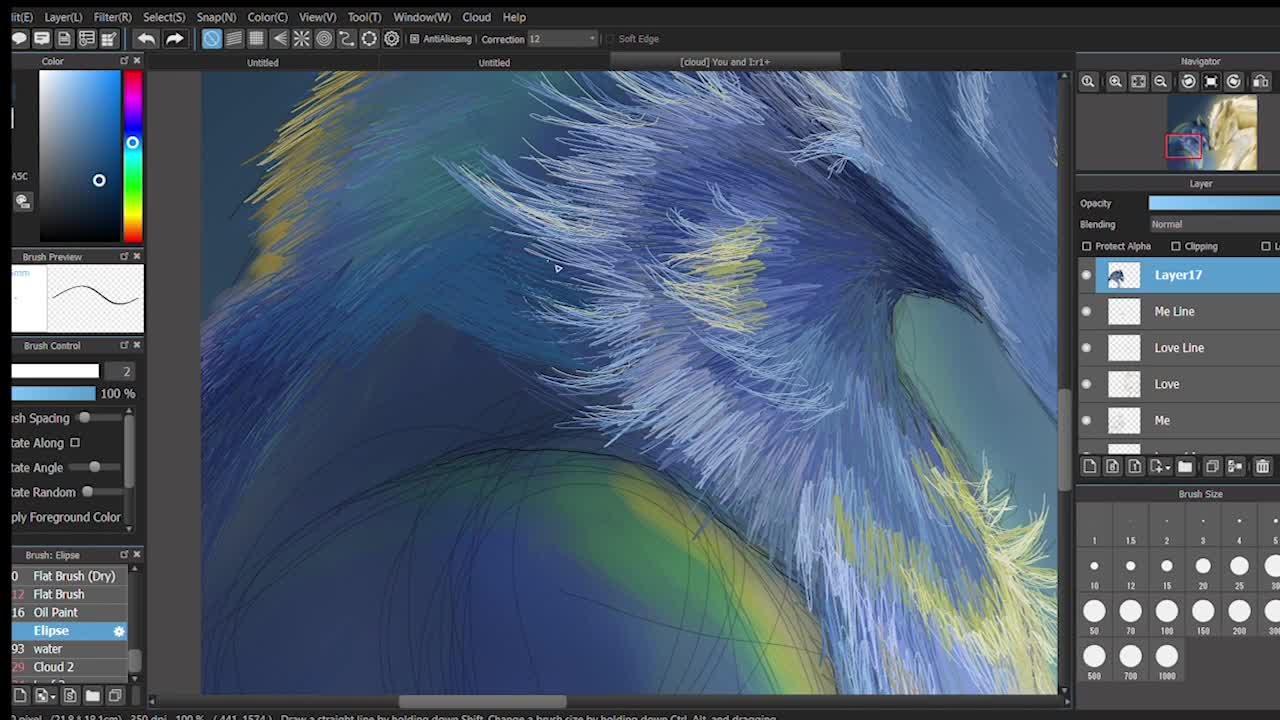This screenshot has width=1280, height=720.
Task: Click the speech bubble toolbar icon
Action: point(19,39)
